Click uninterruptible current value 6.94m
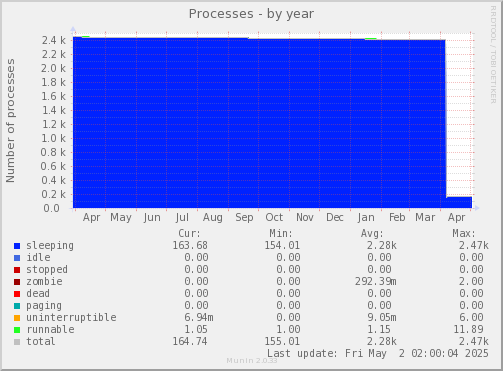Viewport: 503px width, 371px height. (199, 317)
